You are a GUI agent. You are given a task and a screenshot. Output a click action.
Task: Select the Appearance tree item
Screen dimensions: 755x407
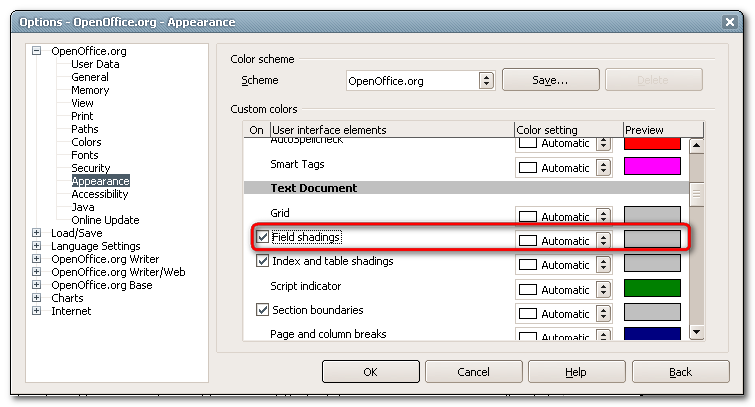pyautogui.click(x=101, y=181)
